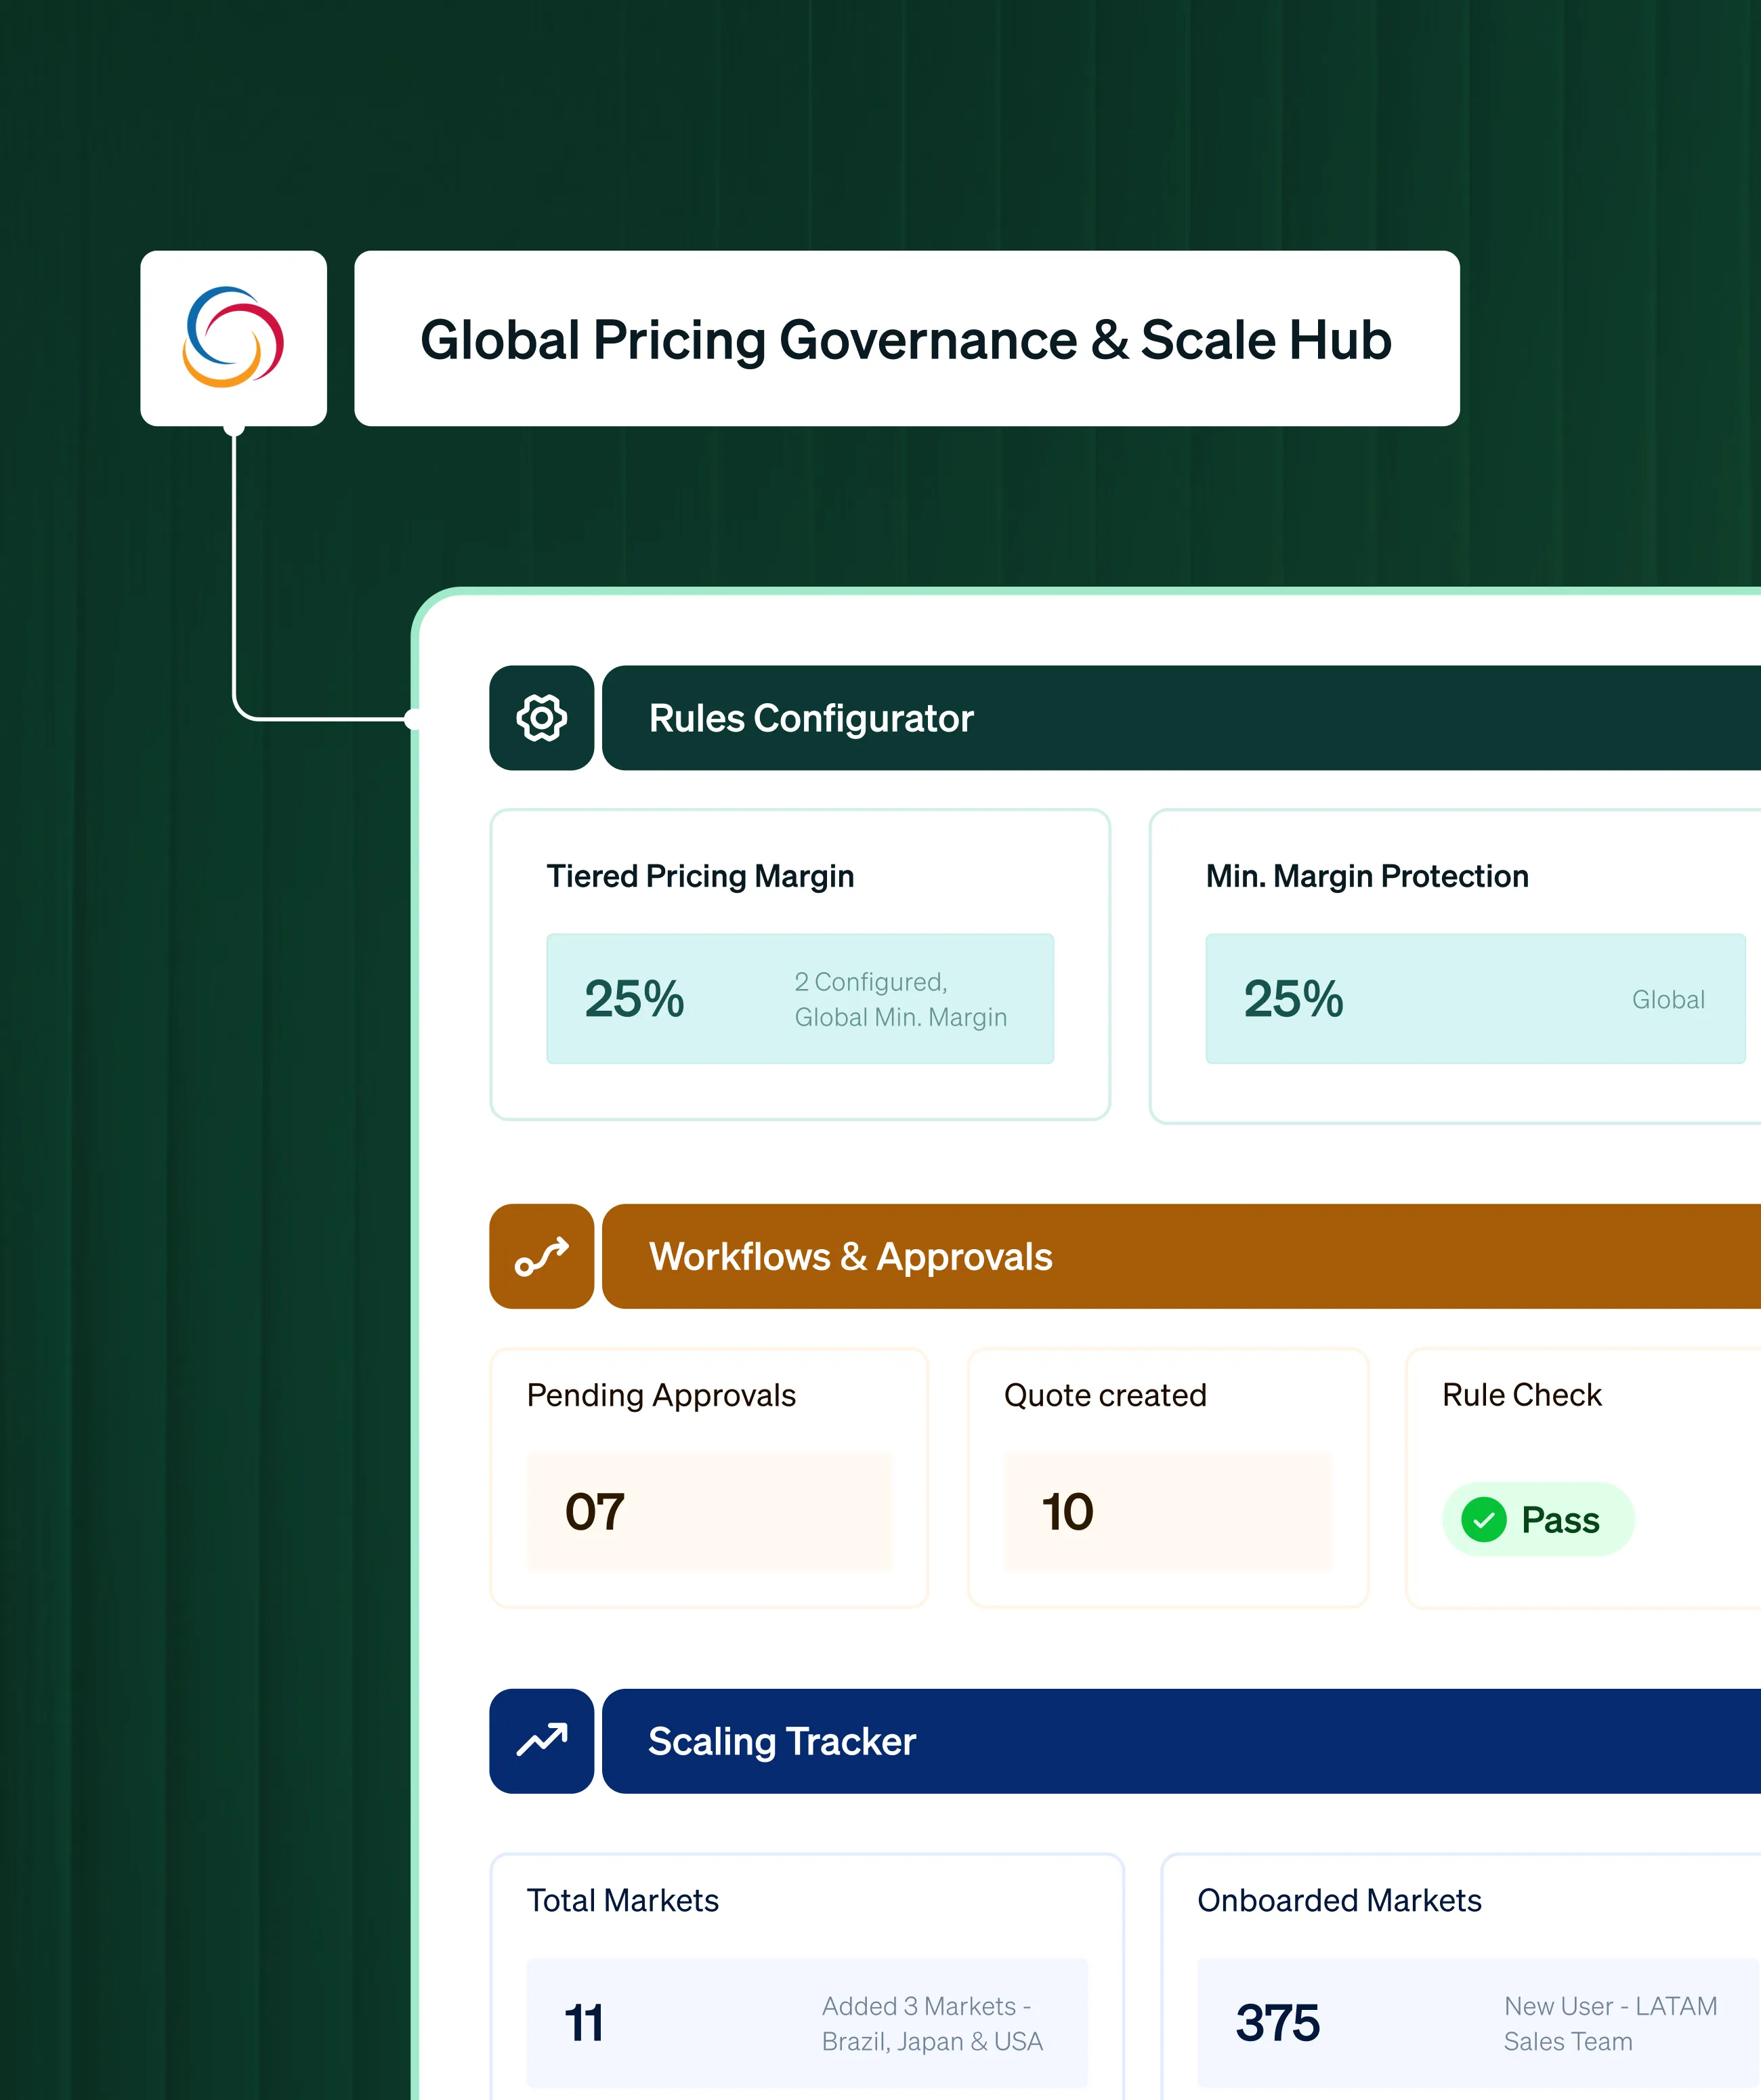Click the Global Pricing Governance title
Viewport: 1761px width, 2100px height.
pos(906,339)
